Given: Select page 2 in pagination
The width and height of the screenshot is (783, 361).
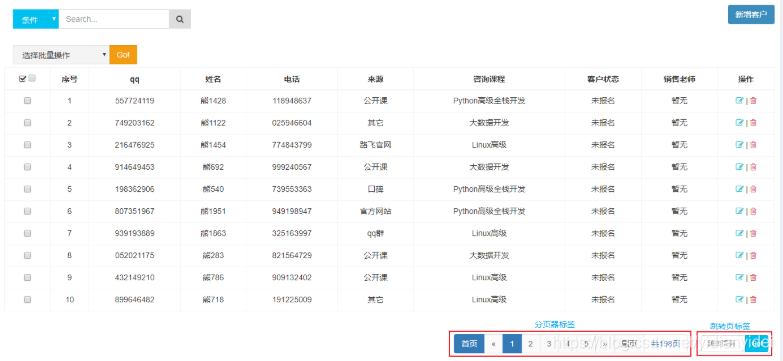Looking at the screenshot, I should 530,344.
